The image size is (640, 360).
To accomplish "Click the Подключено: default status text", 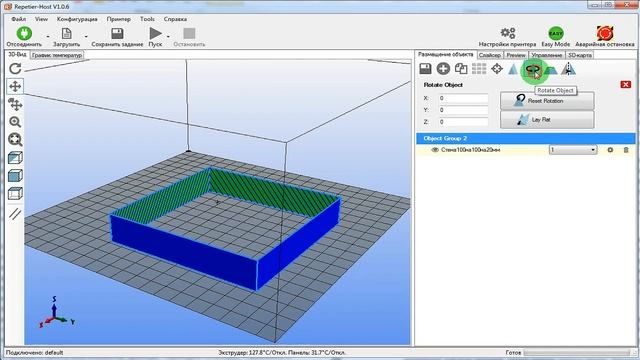I will point(34,352).
